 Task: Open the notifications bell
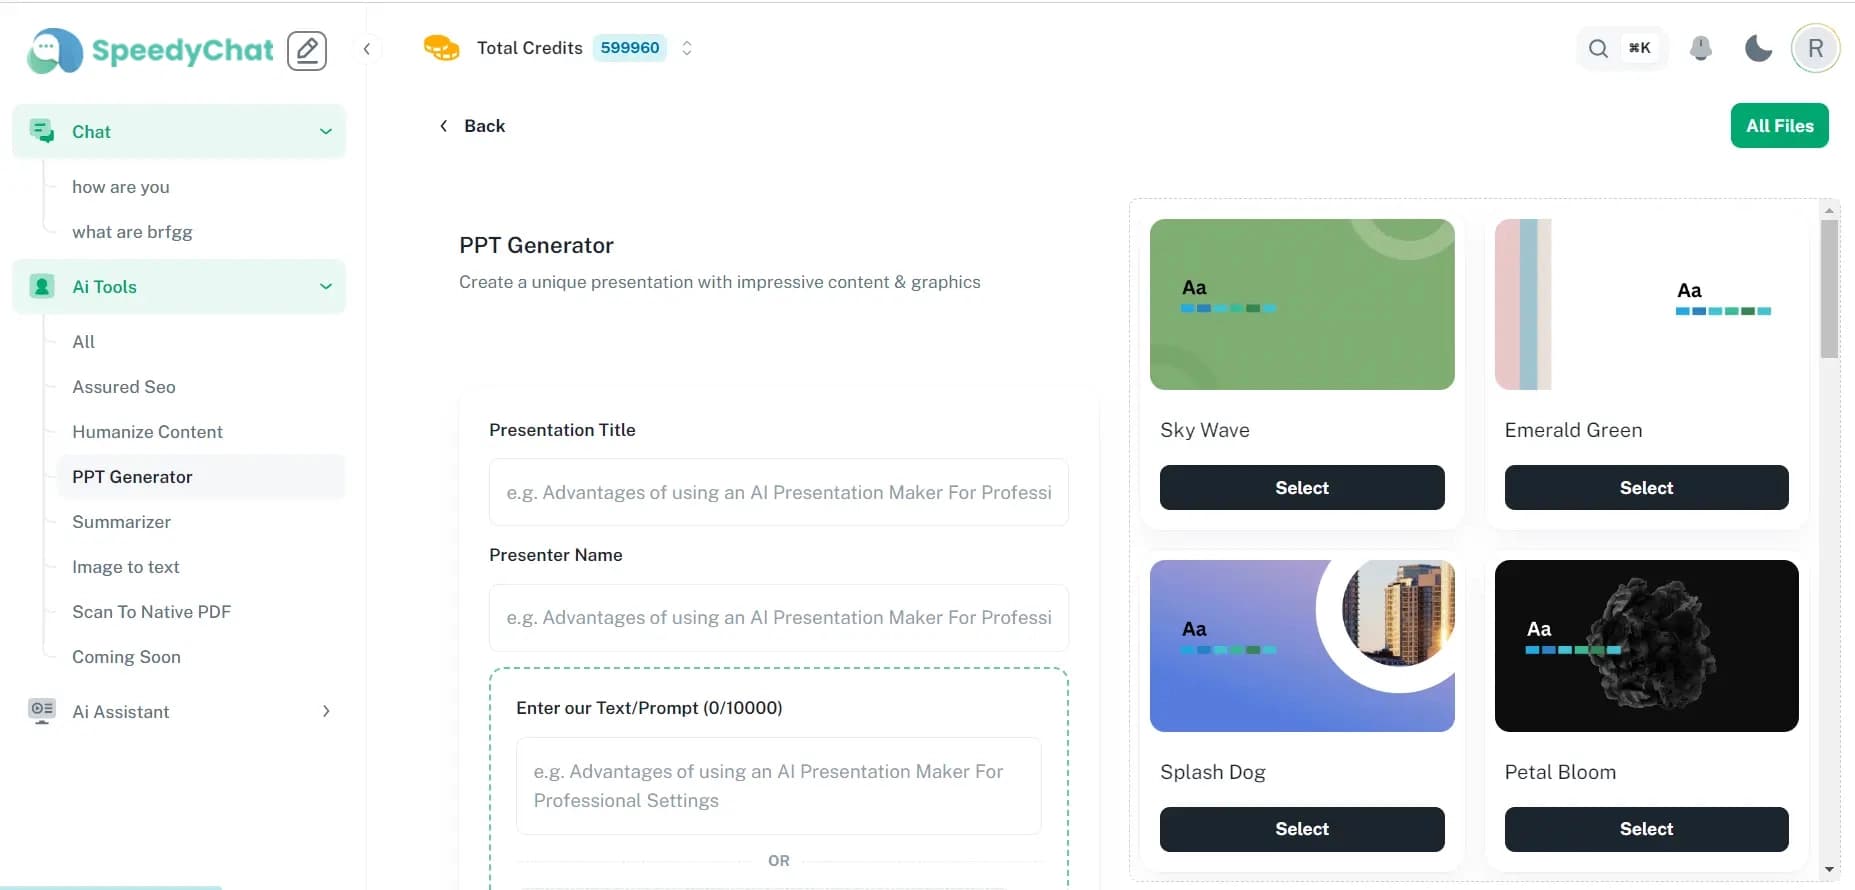(1700, 48)
